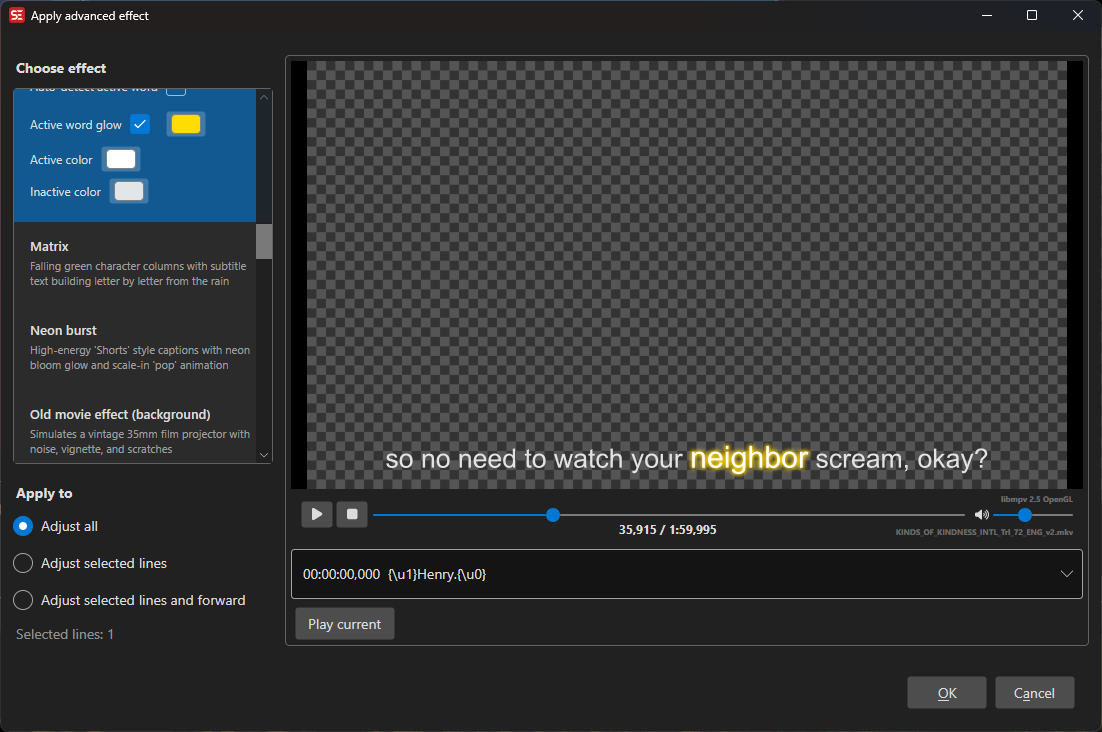The height and width of the screenshot is (732, 1102).
Task: Dismiss the dialog with Cancel
Action: 1033,693
